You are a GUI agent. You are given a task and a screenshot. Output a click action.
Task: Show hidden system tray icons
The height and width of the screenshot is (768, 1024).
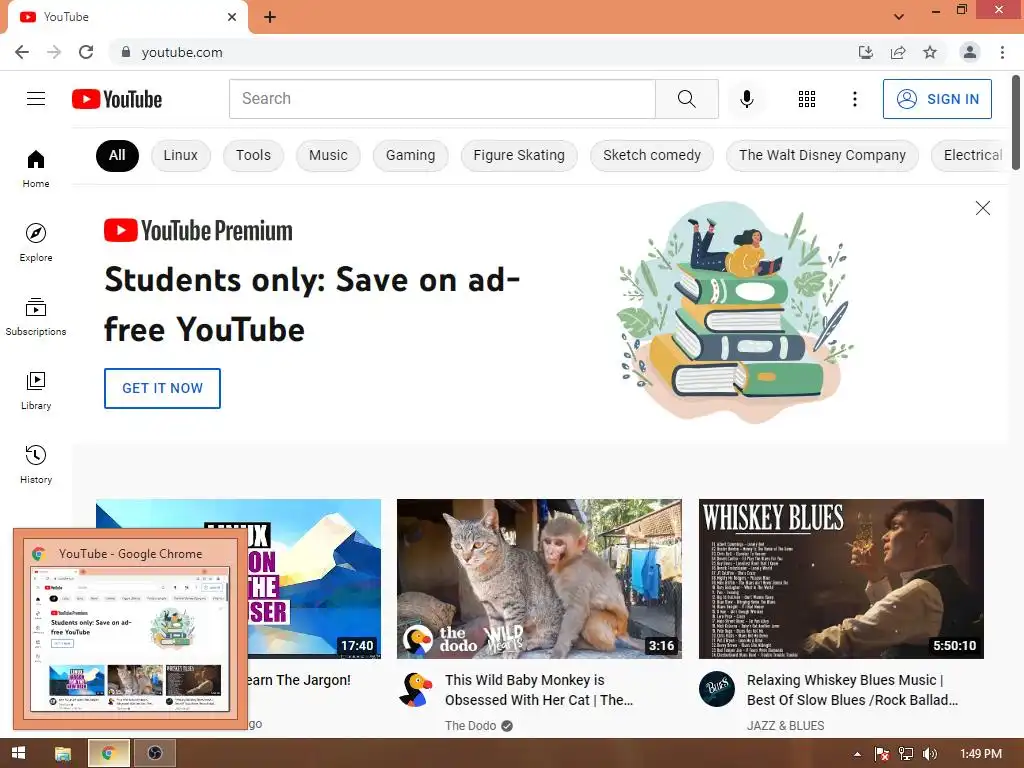(x=857, y=754)
